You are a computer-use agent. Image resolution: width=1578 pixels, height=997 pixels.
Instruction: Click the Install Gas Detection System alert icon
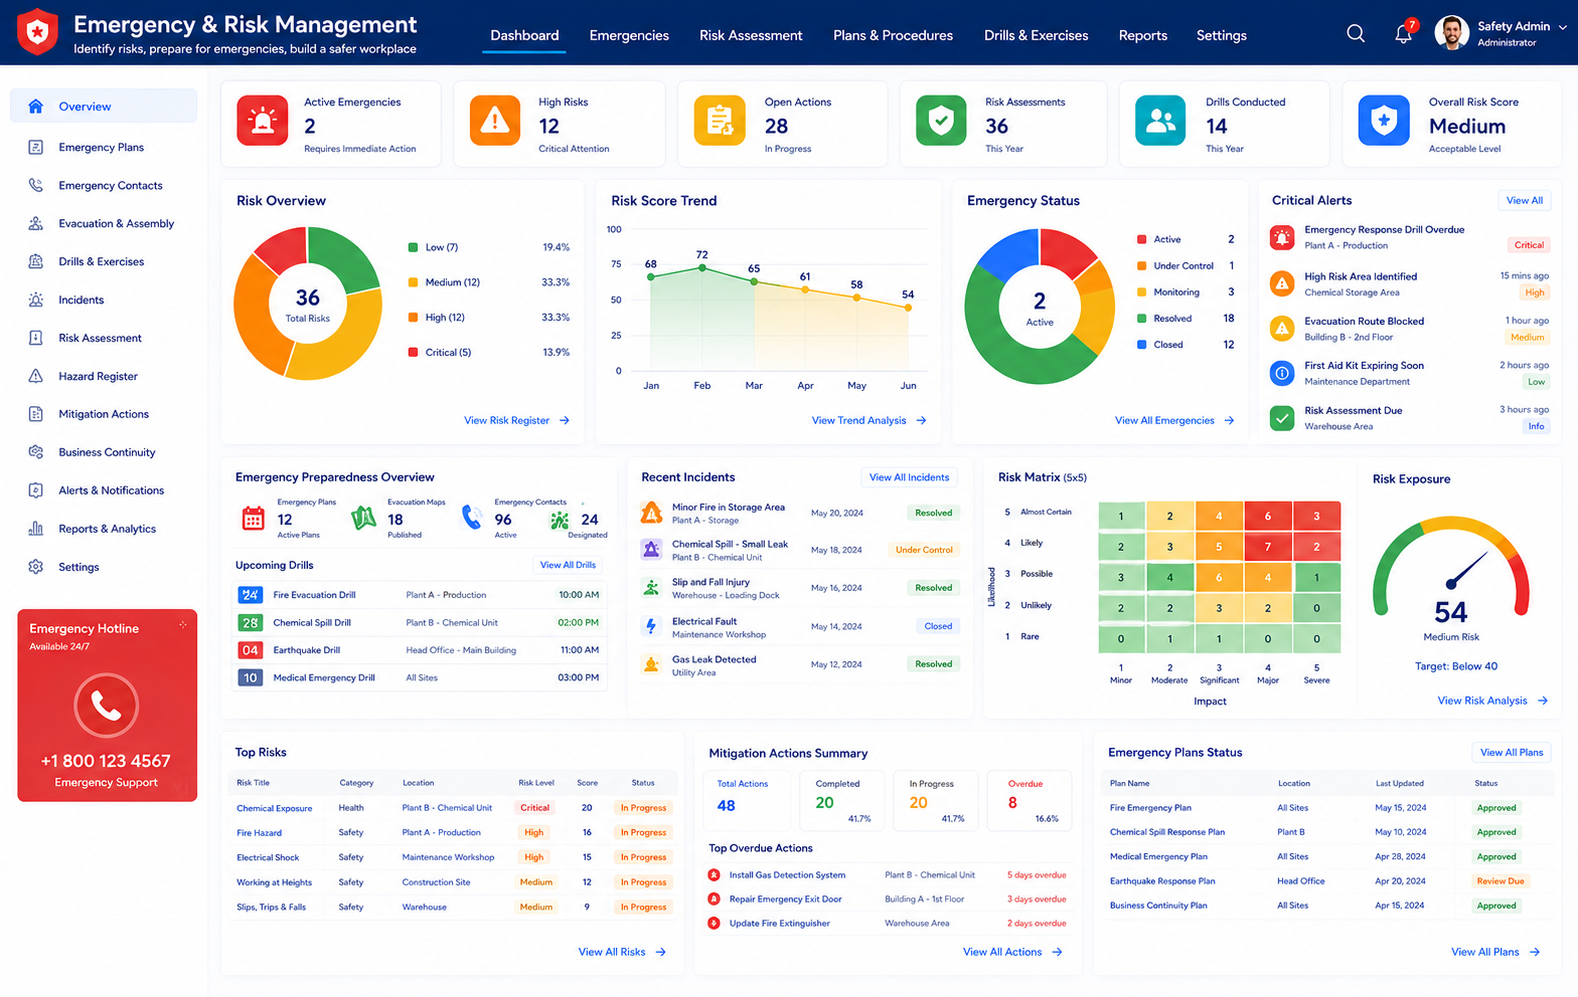(x=714, y=875)
